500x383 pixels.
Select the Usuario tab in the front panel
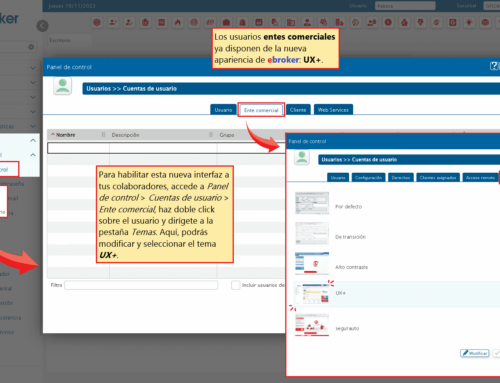click(x=338, y=178)
